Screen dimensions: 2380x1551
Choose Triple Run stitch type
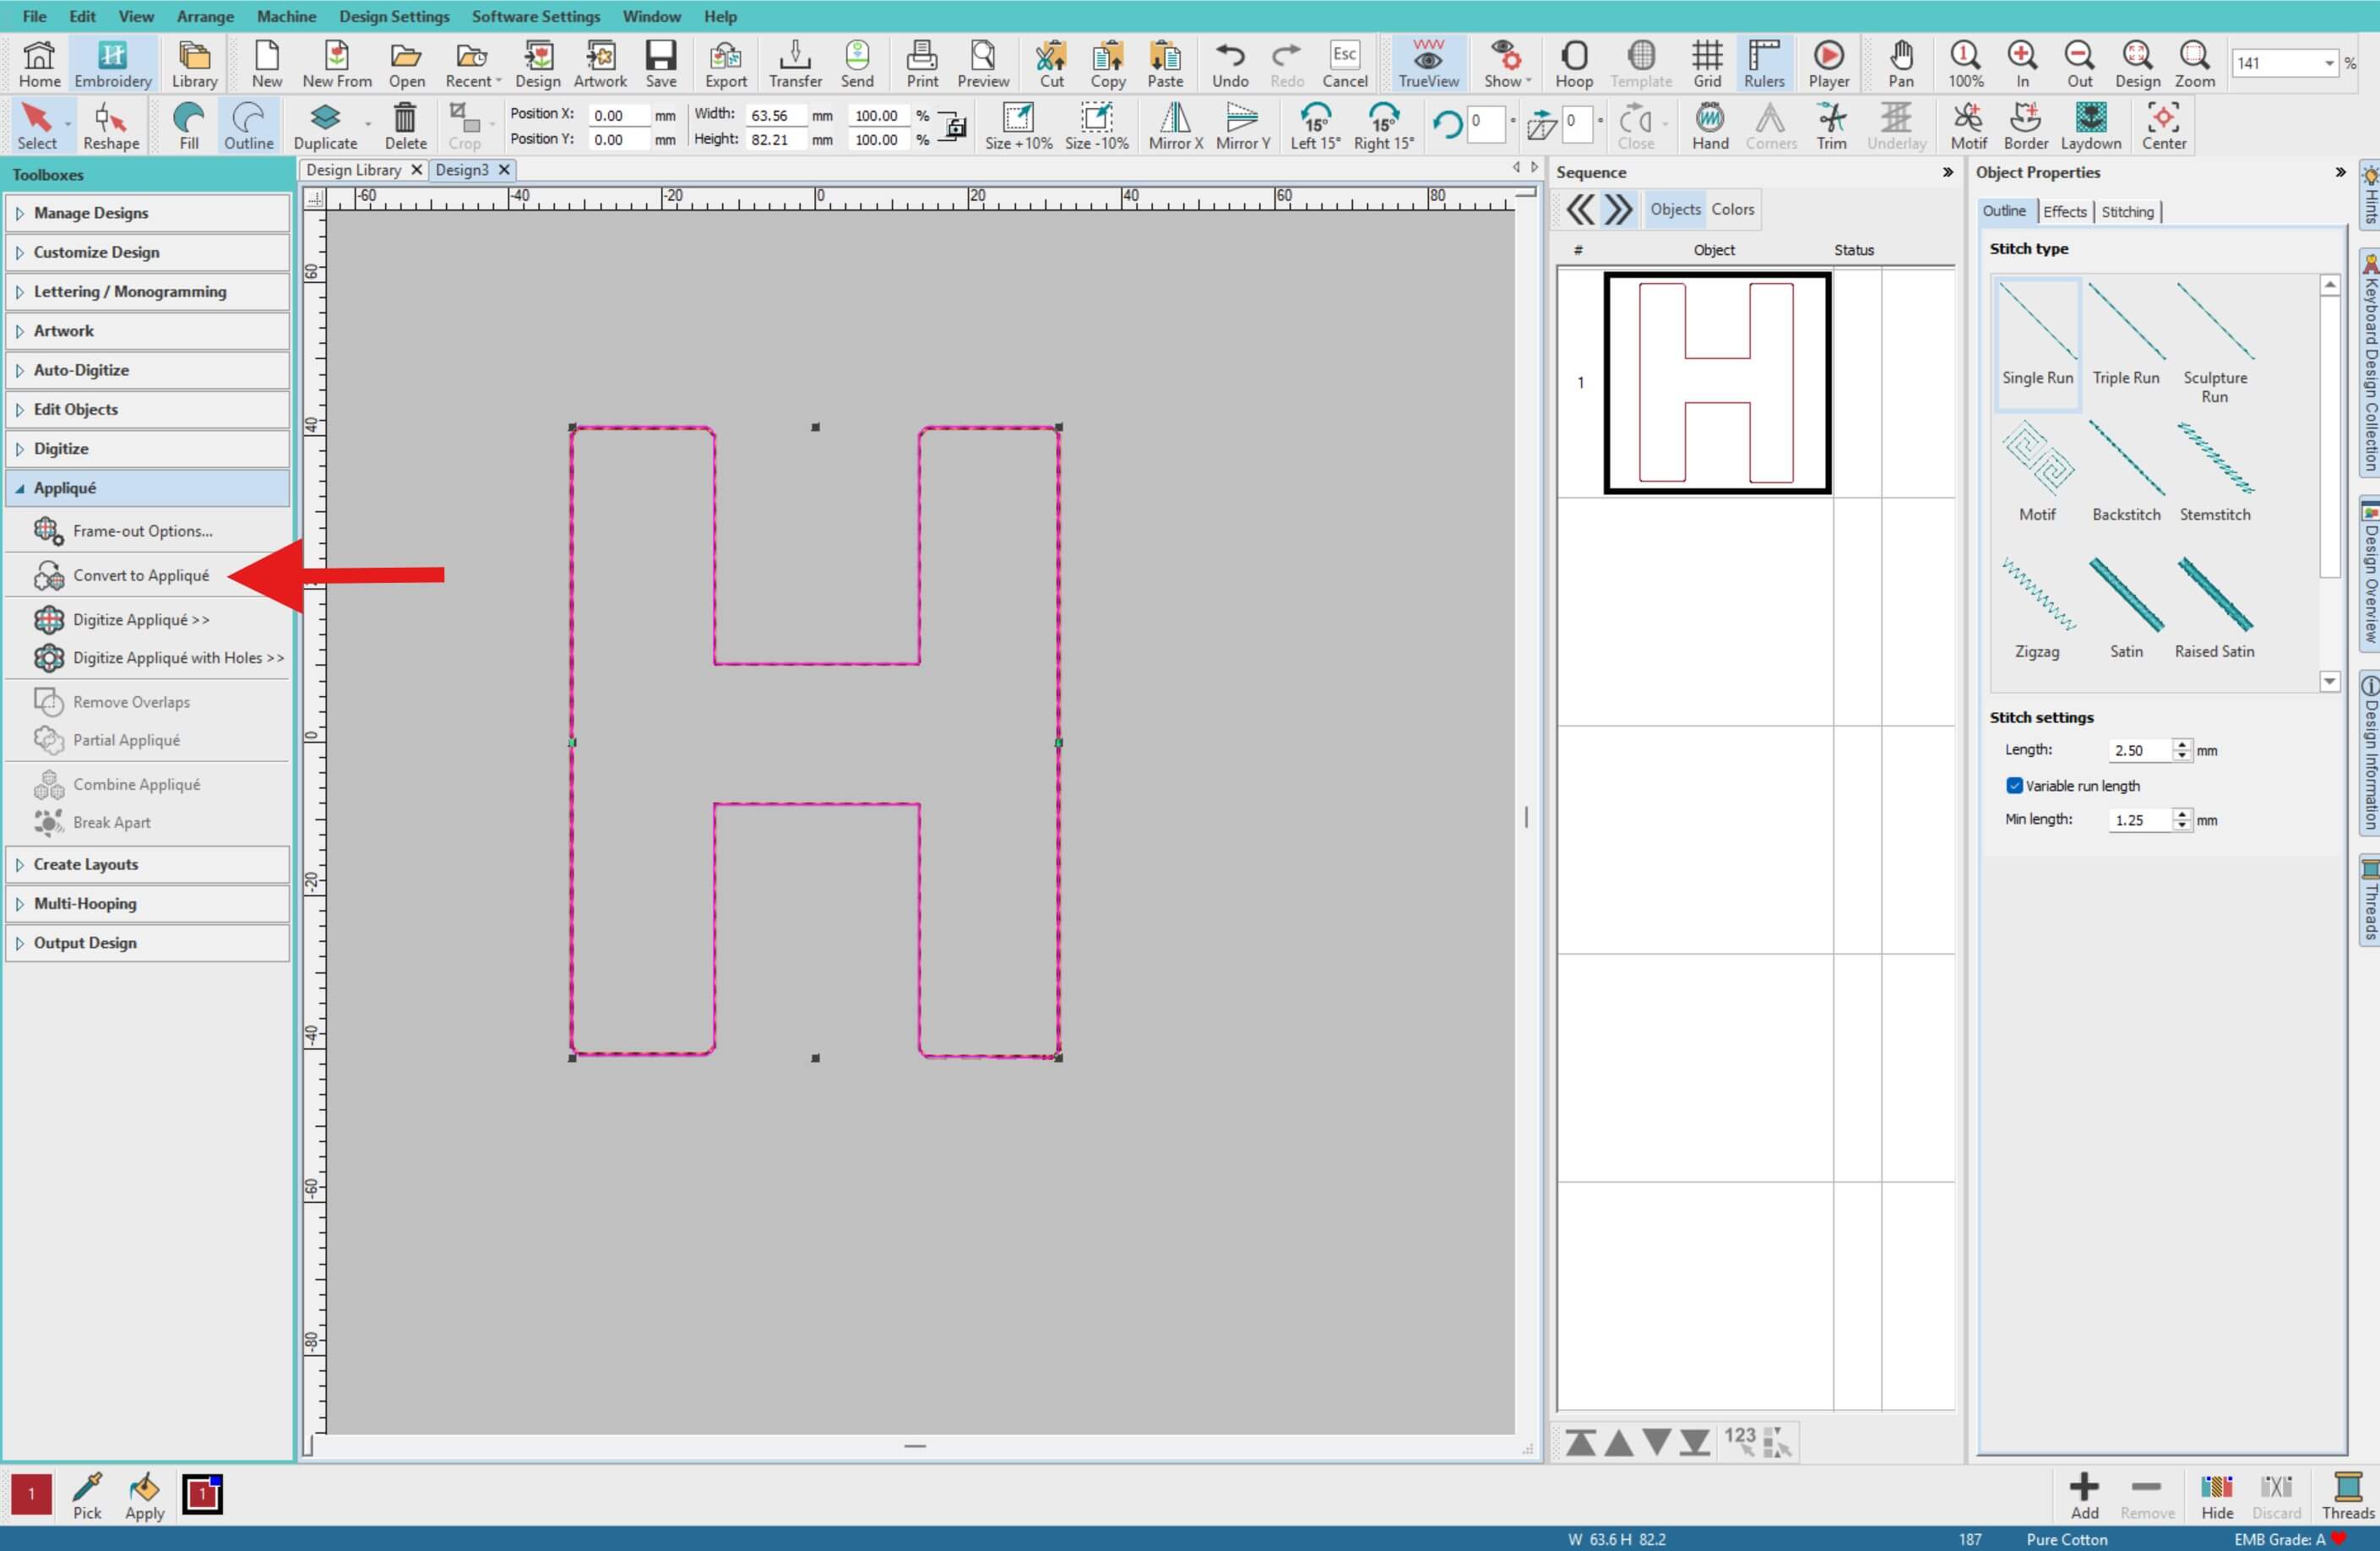[x=2126, y=334]
